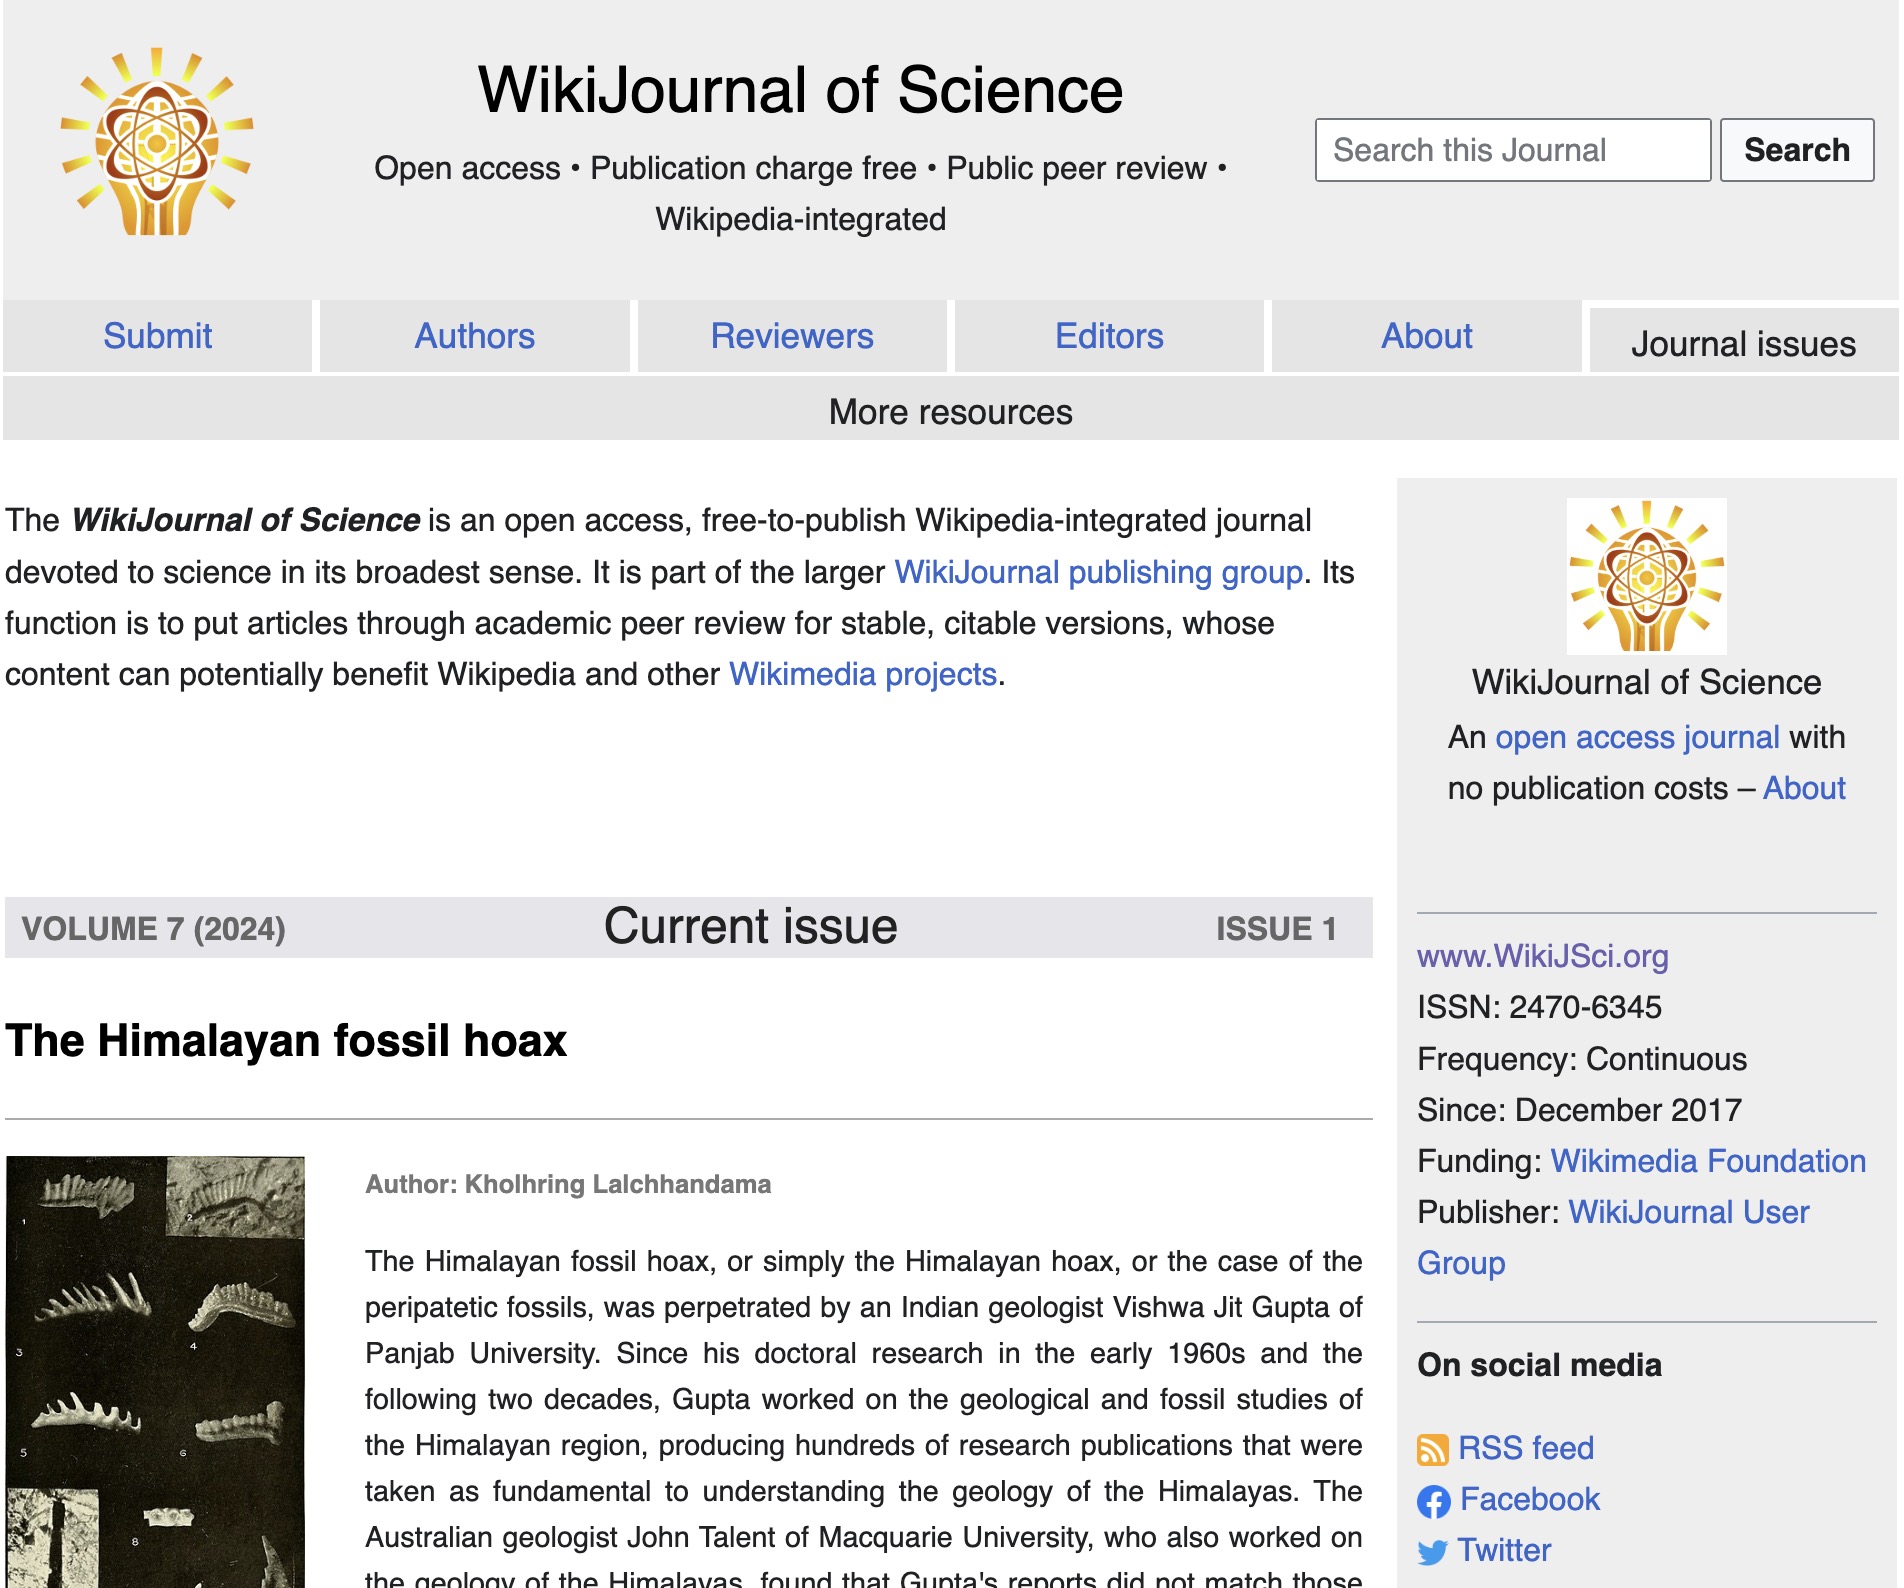Visit the www.WikiJSci.org link
This screenshot has width=1904, height=1588.
point(1542,957)
